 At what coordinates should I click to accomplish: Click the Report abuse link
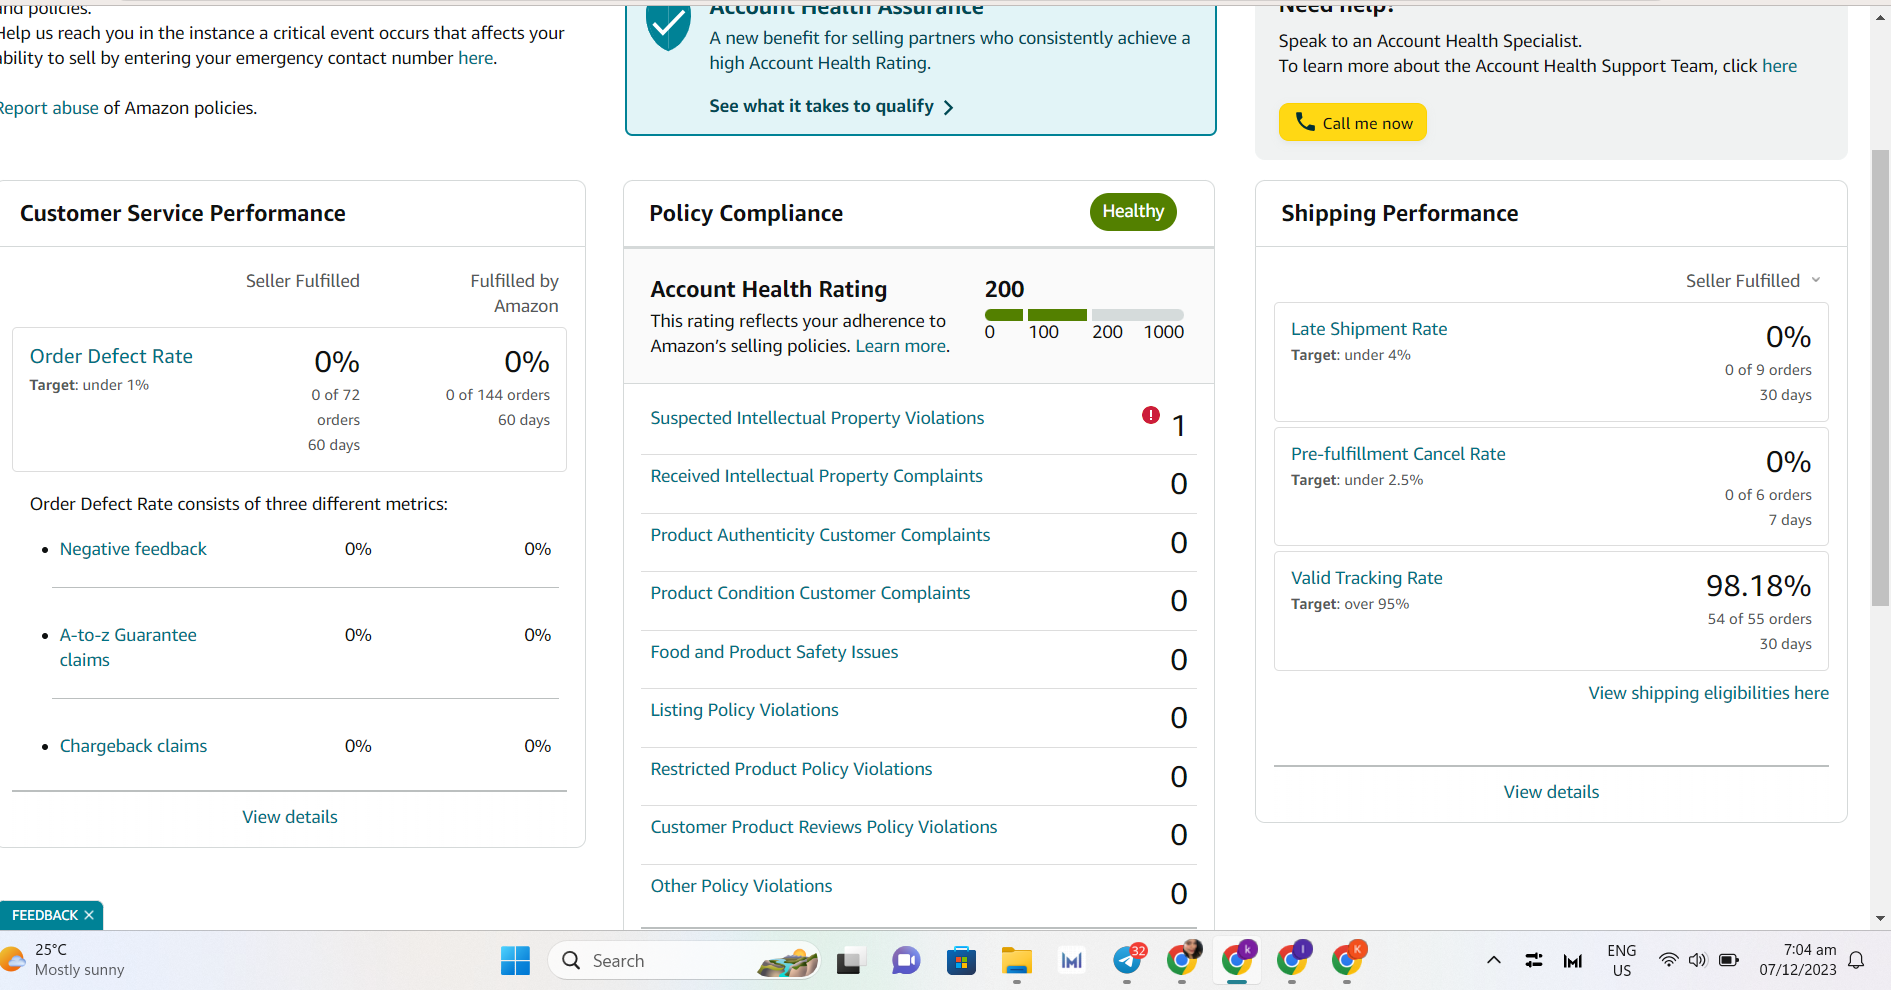tap(49, 108)
